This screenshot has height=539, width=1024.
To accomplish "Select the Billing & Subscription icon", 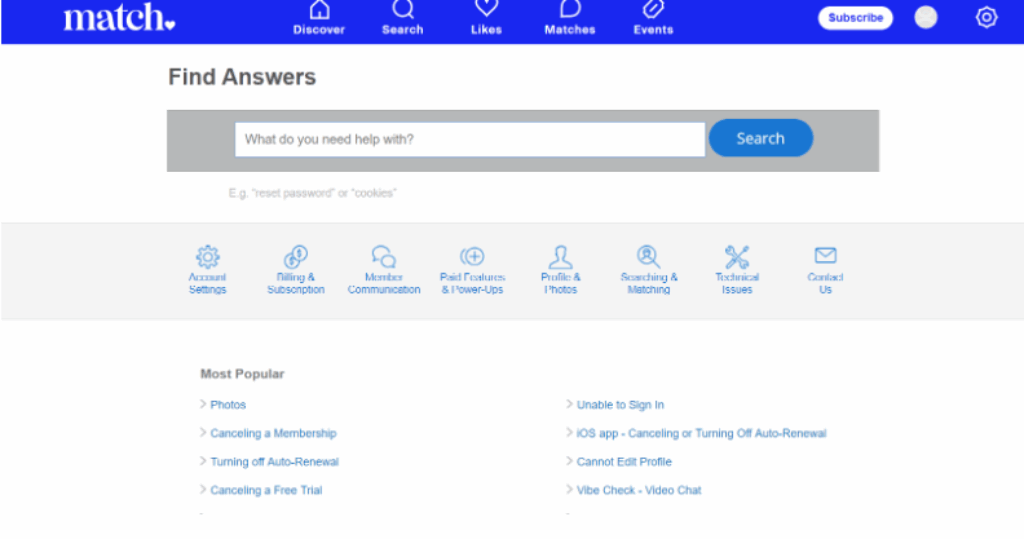I will coord(295,257).
